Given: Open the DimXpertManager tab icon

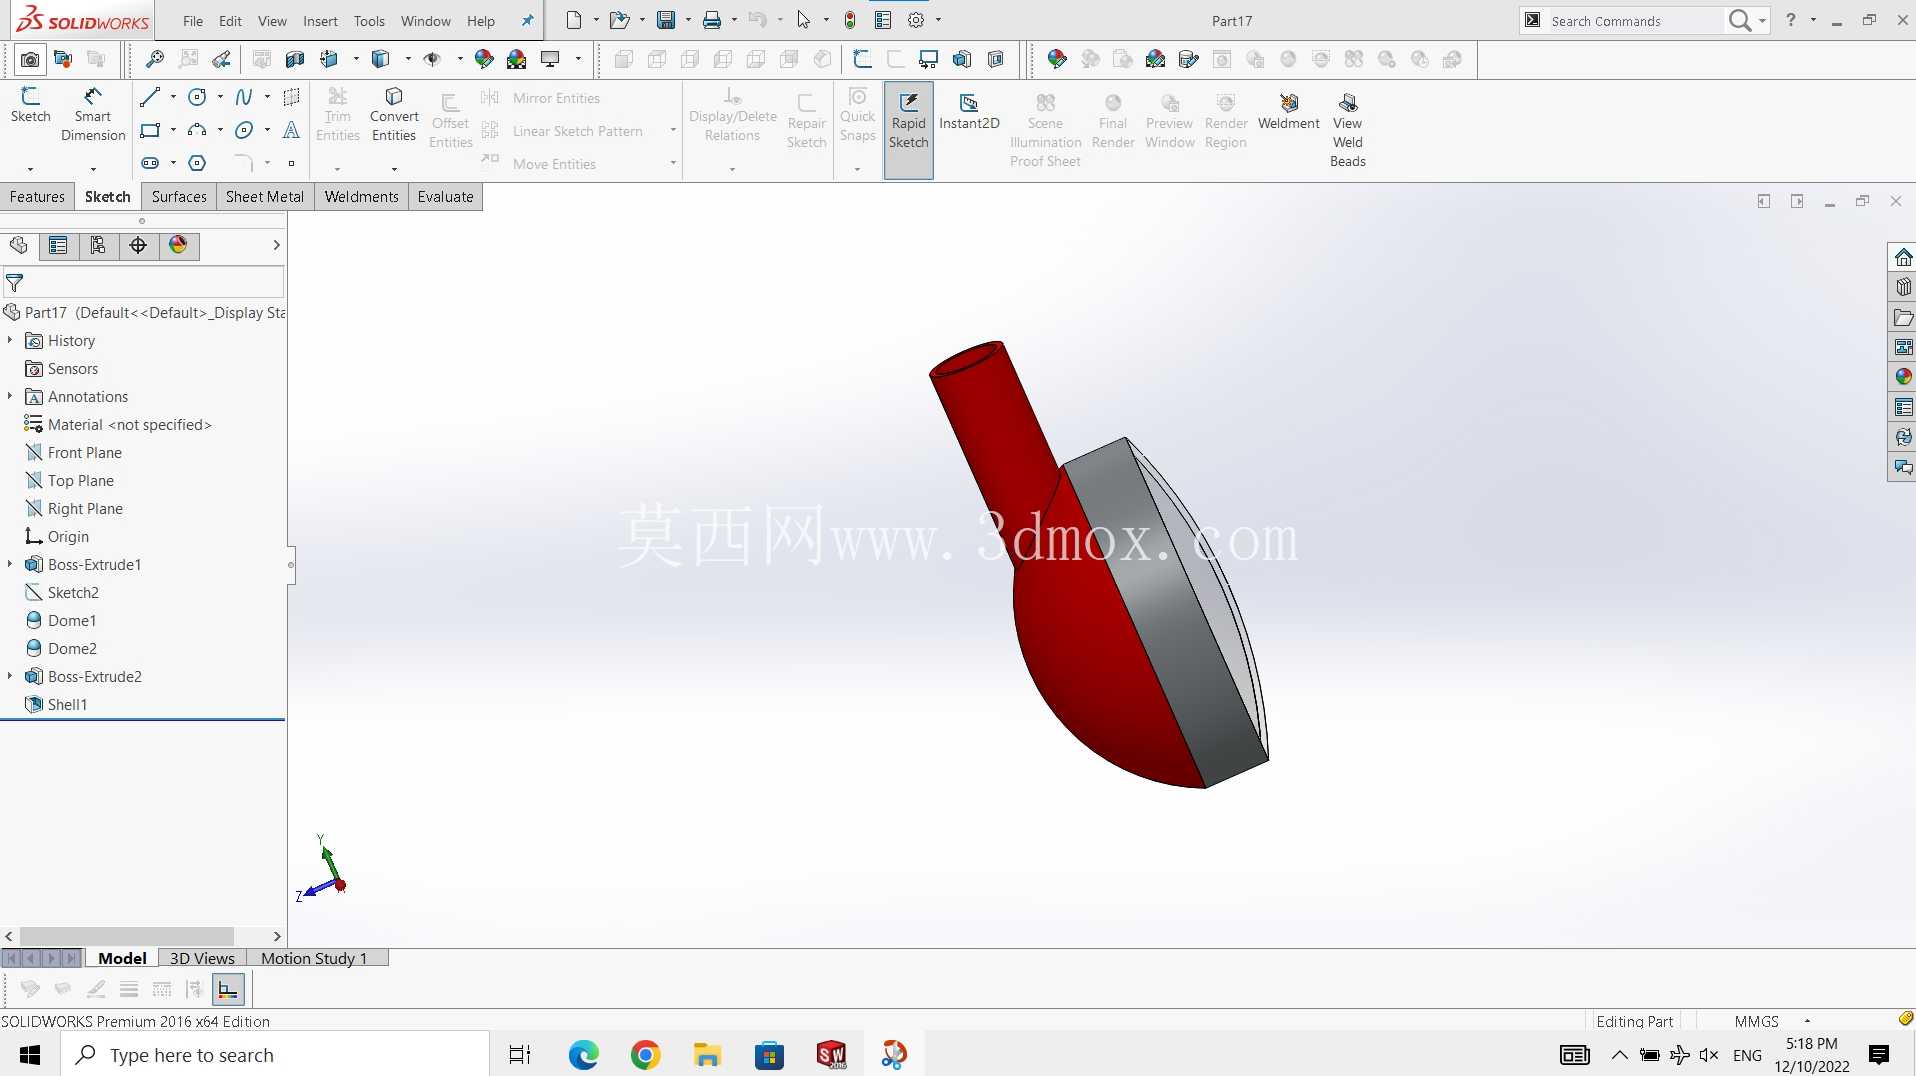Looking at the screenshot, I should (138, 246).
